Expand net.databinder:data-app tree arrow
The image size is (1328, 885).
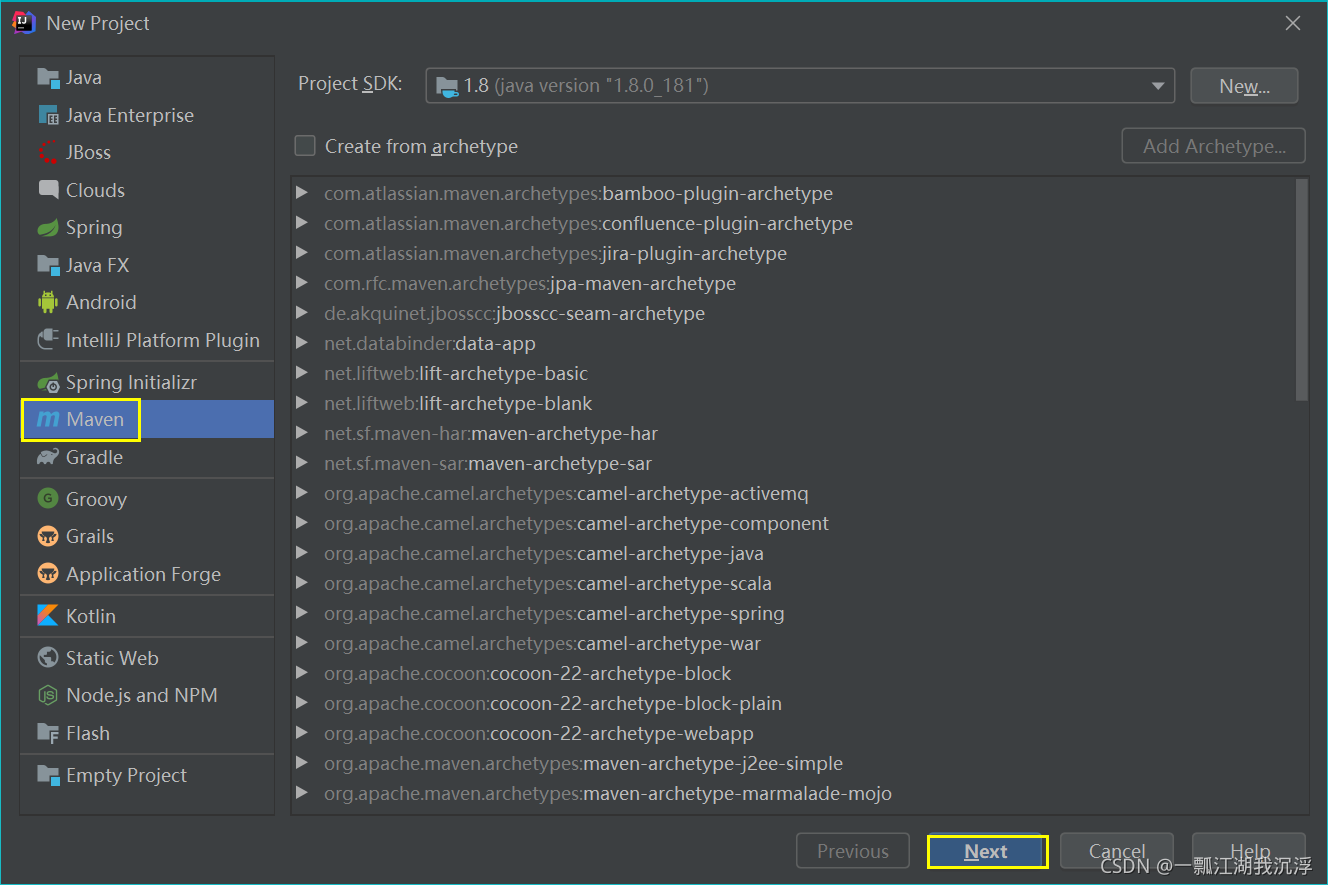302,343
